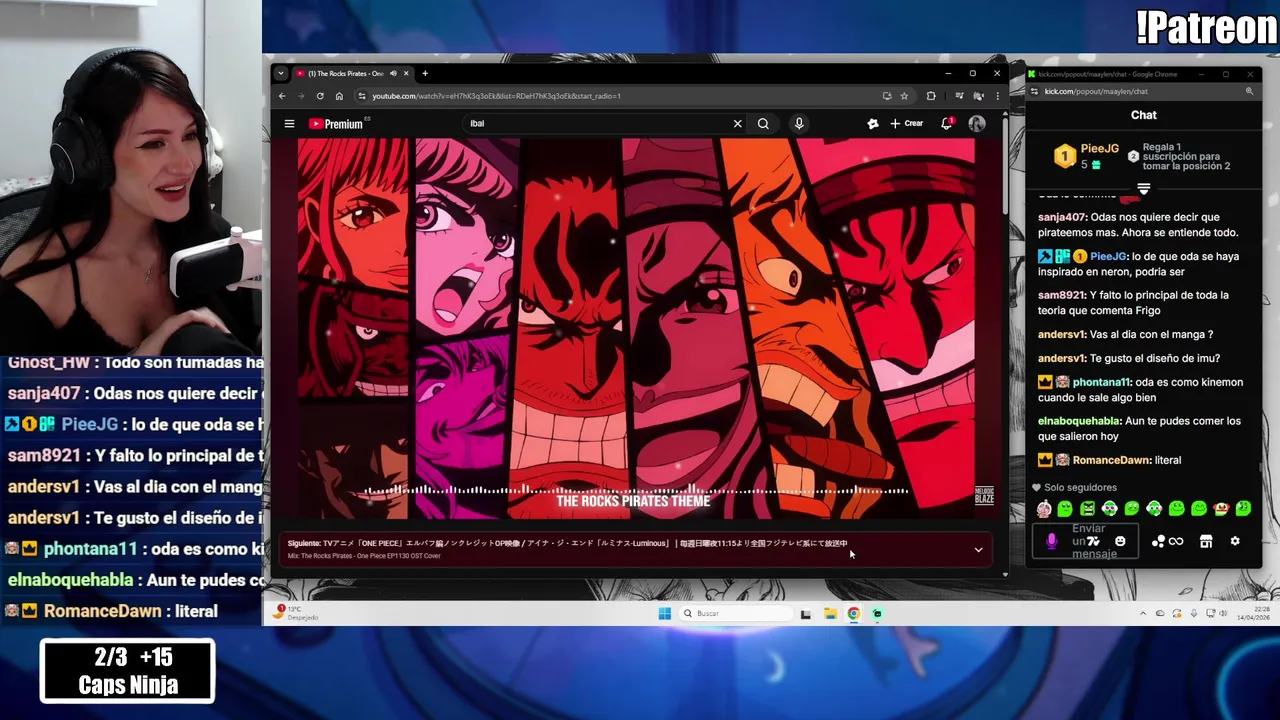Reload the YouTube page
This screenshot has width=1280, height=720.
point(320,96)
